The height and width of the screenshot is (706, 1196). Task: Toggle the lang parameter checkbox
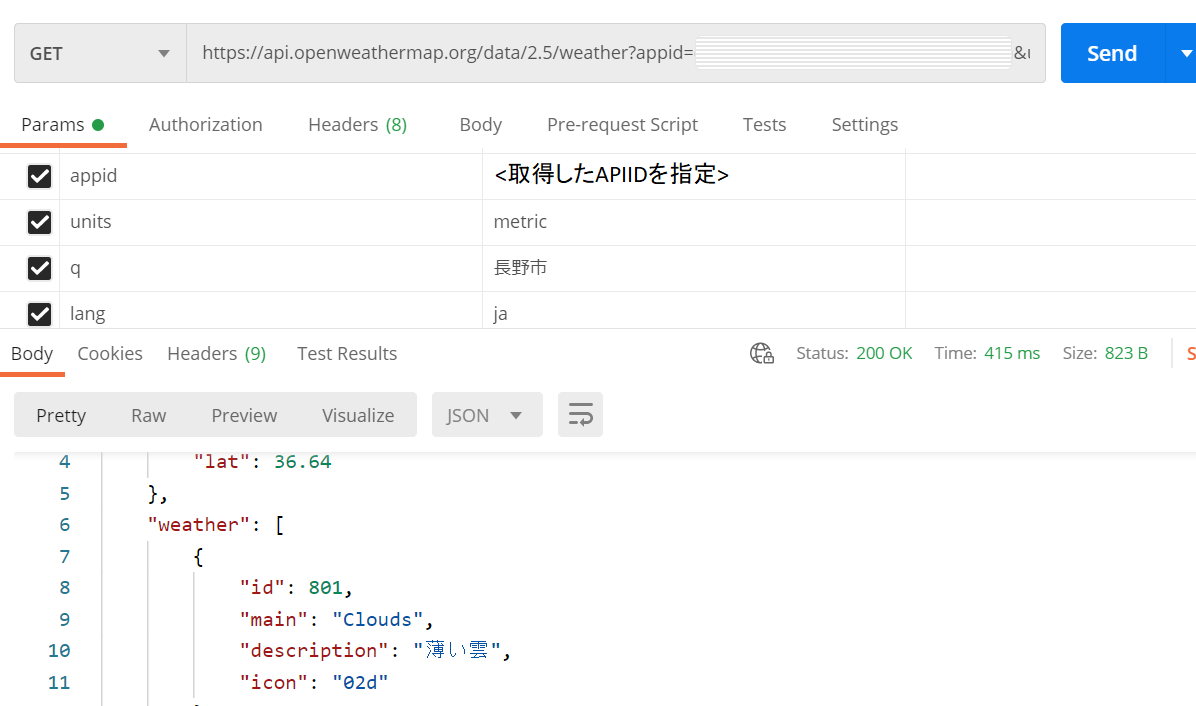pos(39,314)
